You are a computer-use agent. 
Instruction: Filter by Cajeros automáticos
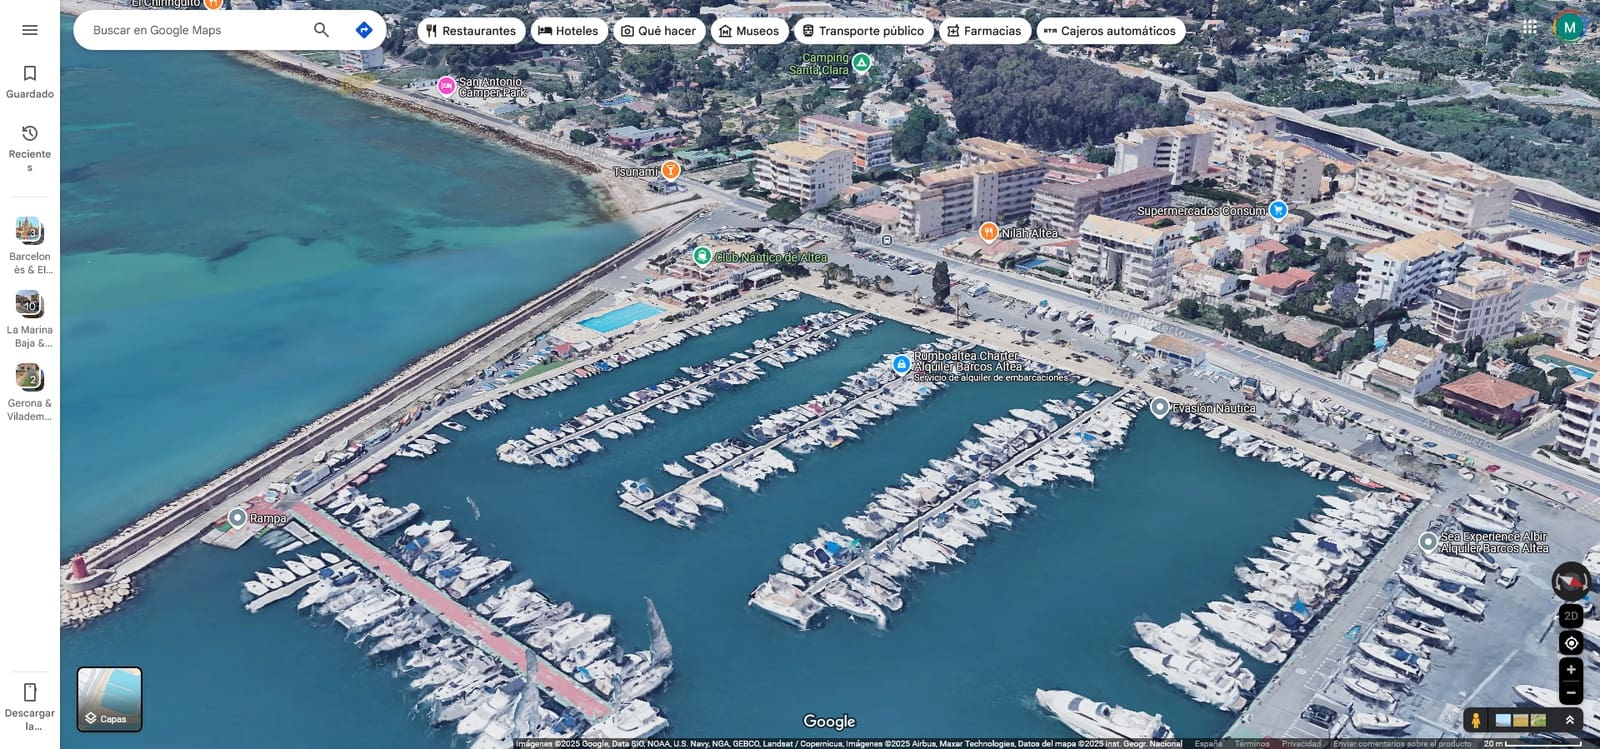point(1110,31)
